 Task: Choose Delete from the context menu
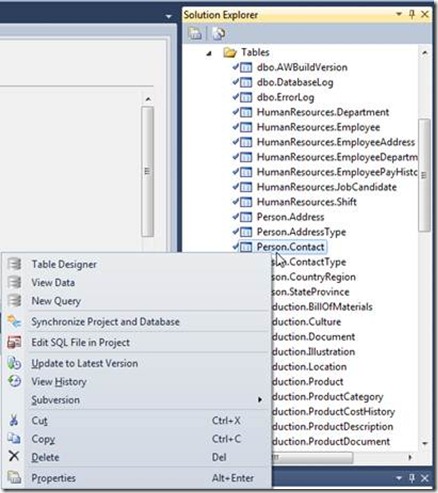tap(45, 457)
